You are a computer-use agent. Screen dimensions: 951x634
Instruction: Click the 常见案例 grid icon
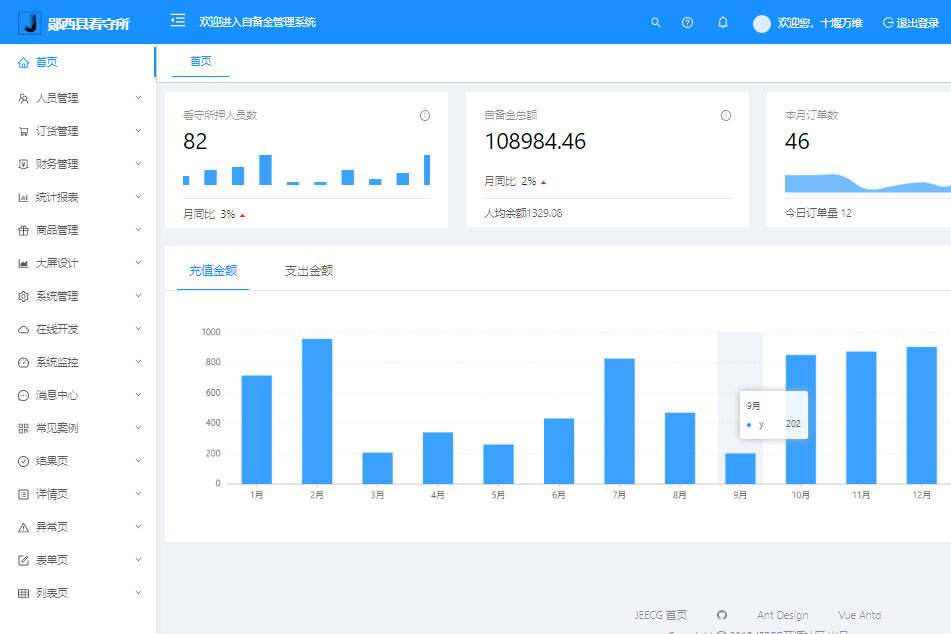click(x=23, y=428)
